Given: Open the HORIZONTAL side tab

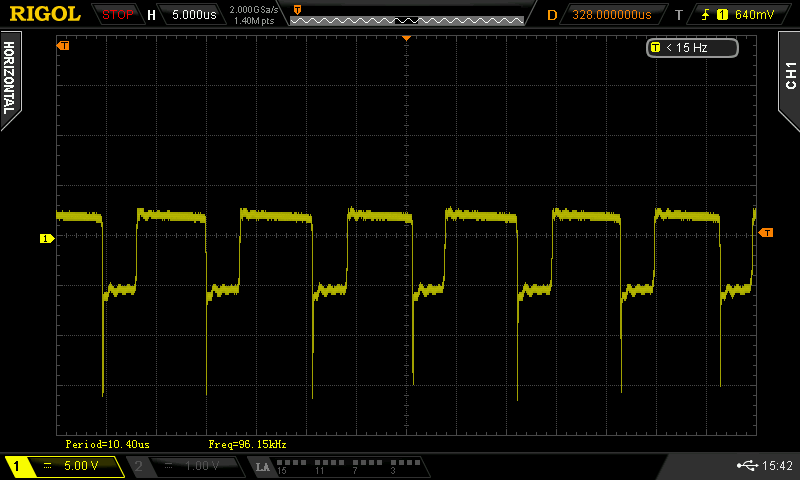Looking at the screenshot, I should pyautogui.click(x=10, y=76).
